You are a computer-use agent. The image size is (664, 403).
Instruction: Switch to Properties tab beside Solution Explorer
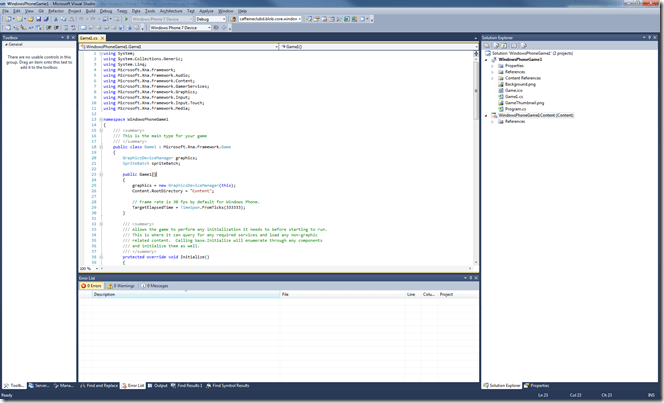click(537, 386)
